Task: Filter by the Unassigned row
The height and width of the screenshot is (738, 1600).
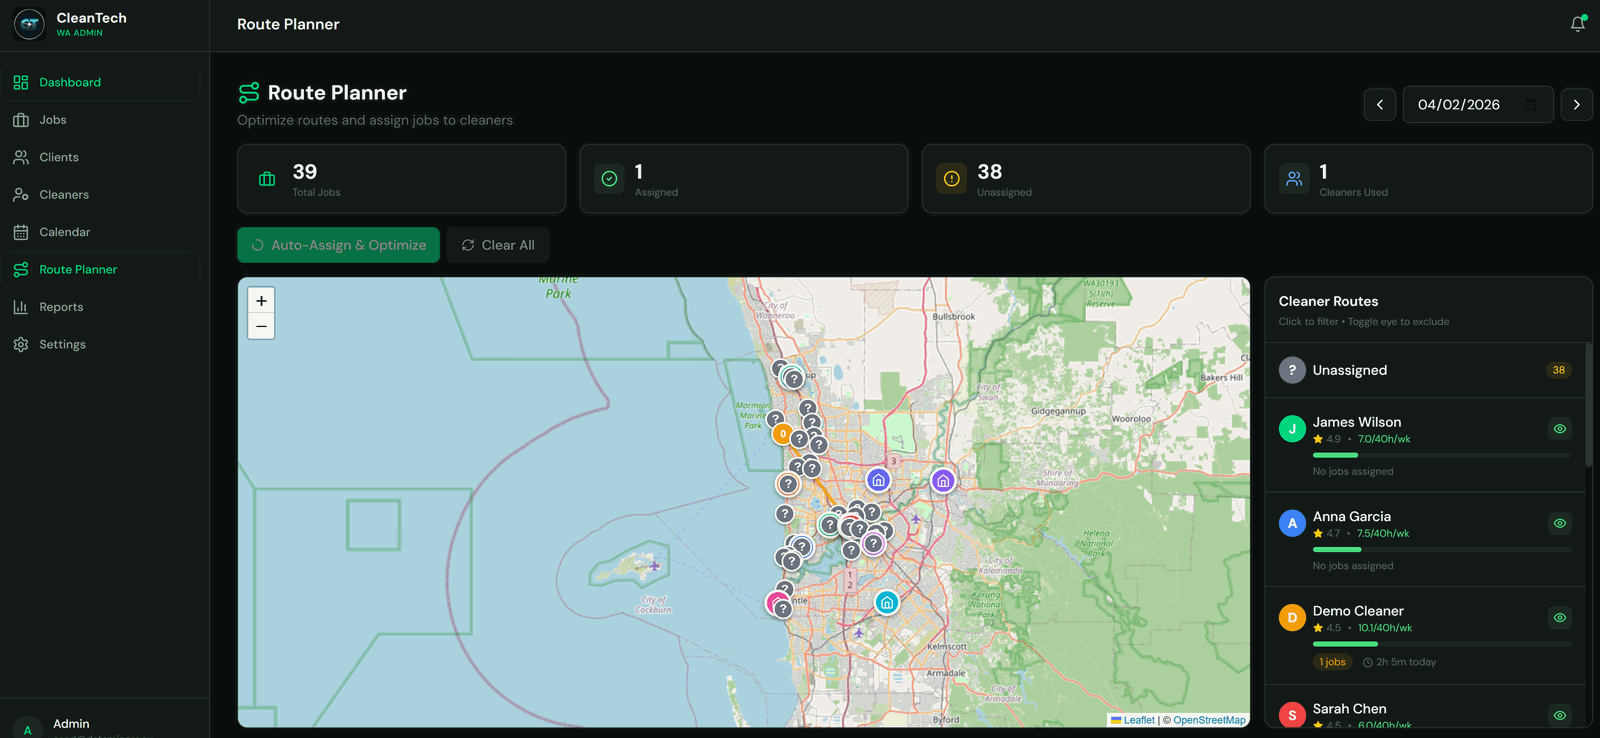Action: pyautogui.click(x=1425, y=370)
